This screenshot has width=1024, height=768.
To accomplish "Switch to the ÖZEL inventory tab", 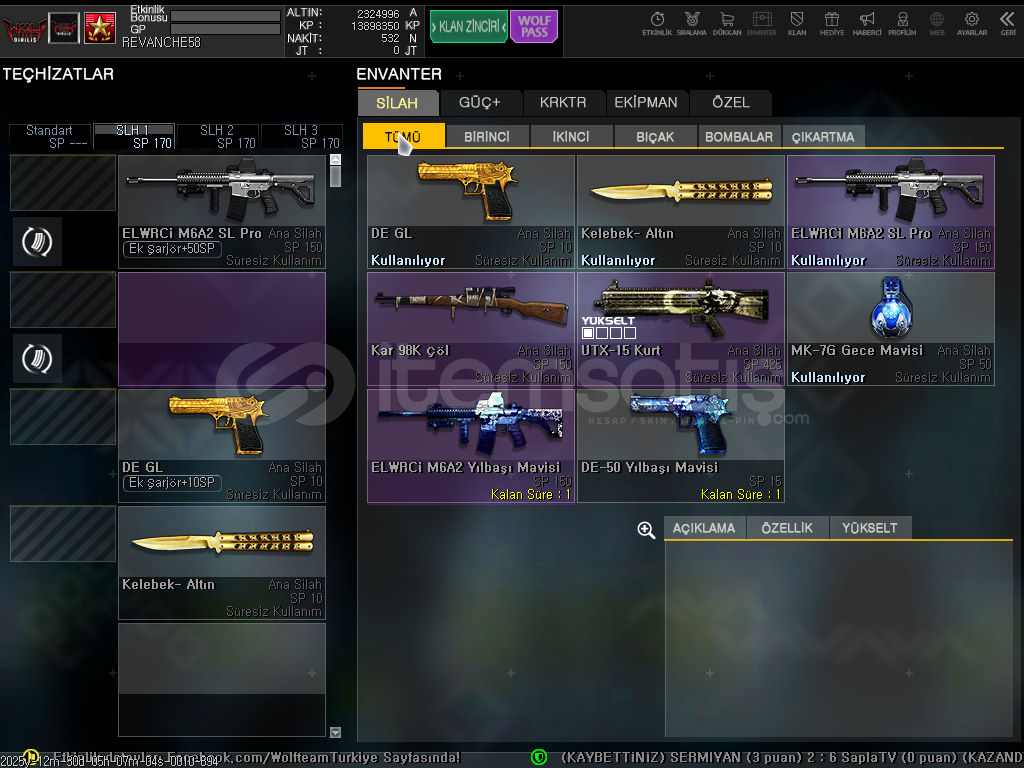I will pos(730,103).
